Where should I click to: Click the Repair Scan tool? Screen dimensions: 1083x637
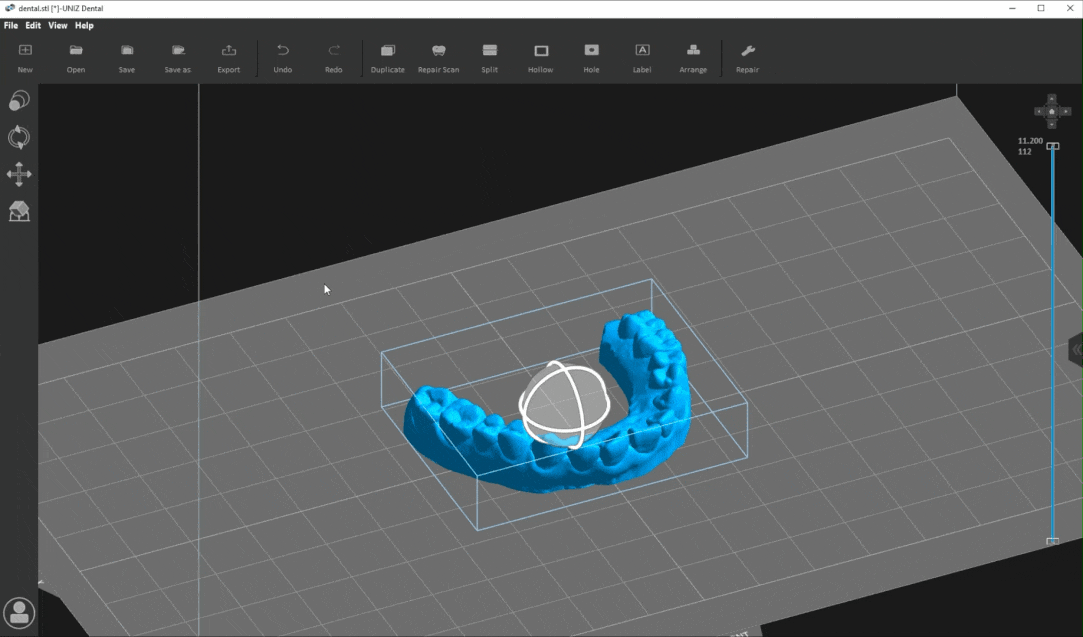point(438,57)
